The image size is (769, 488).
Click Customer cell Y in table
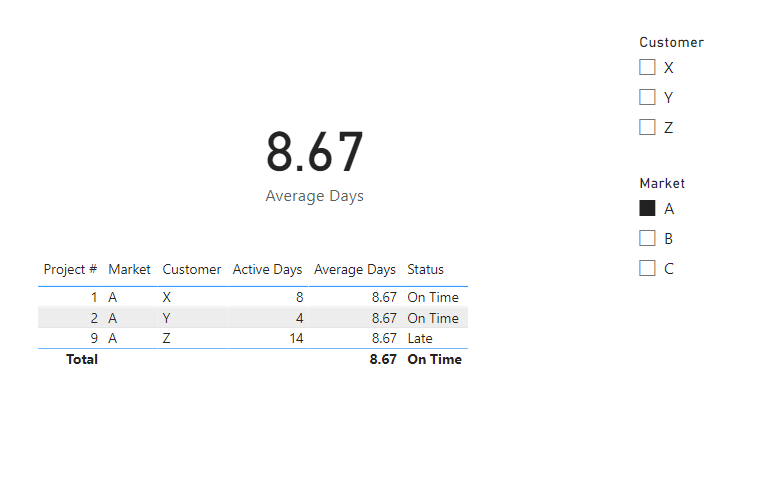[x=167, y=318]
